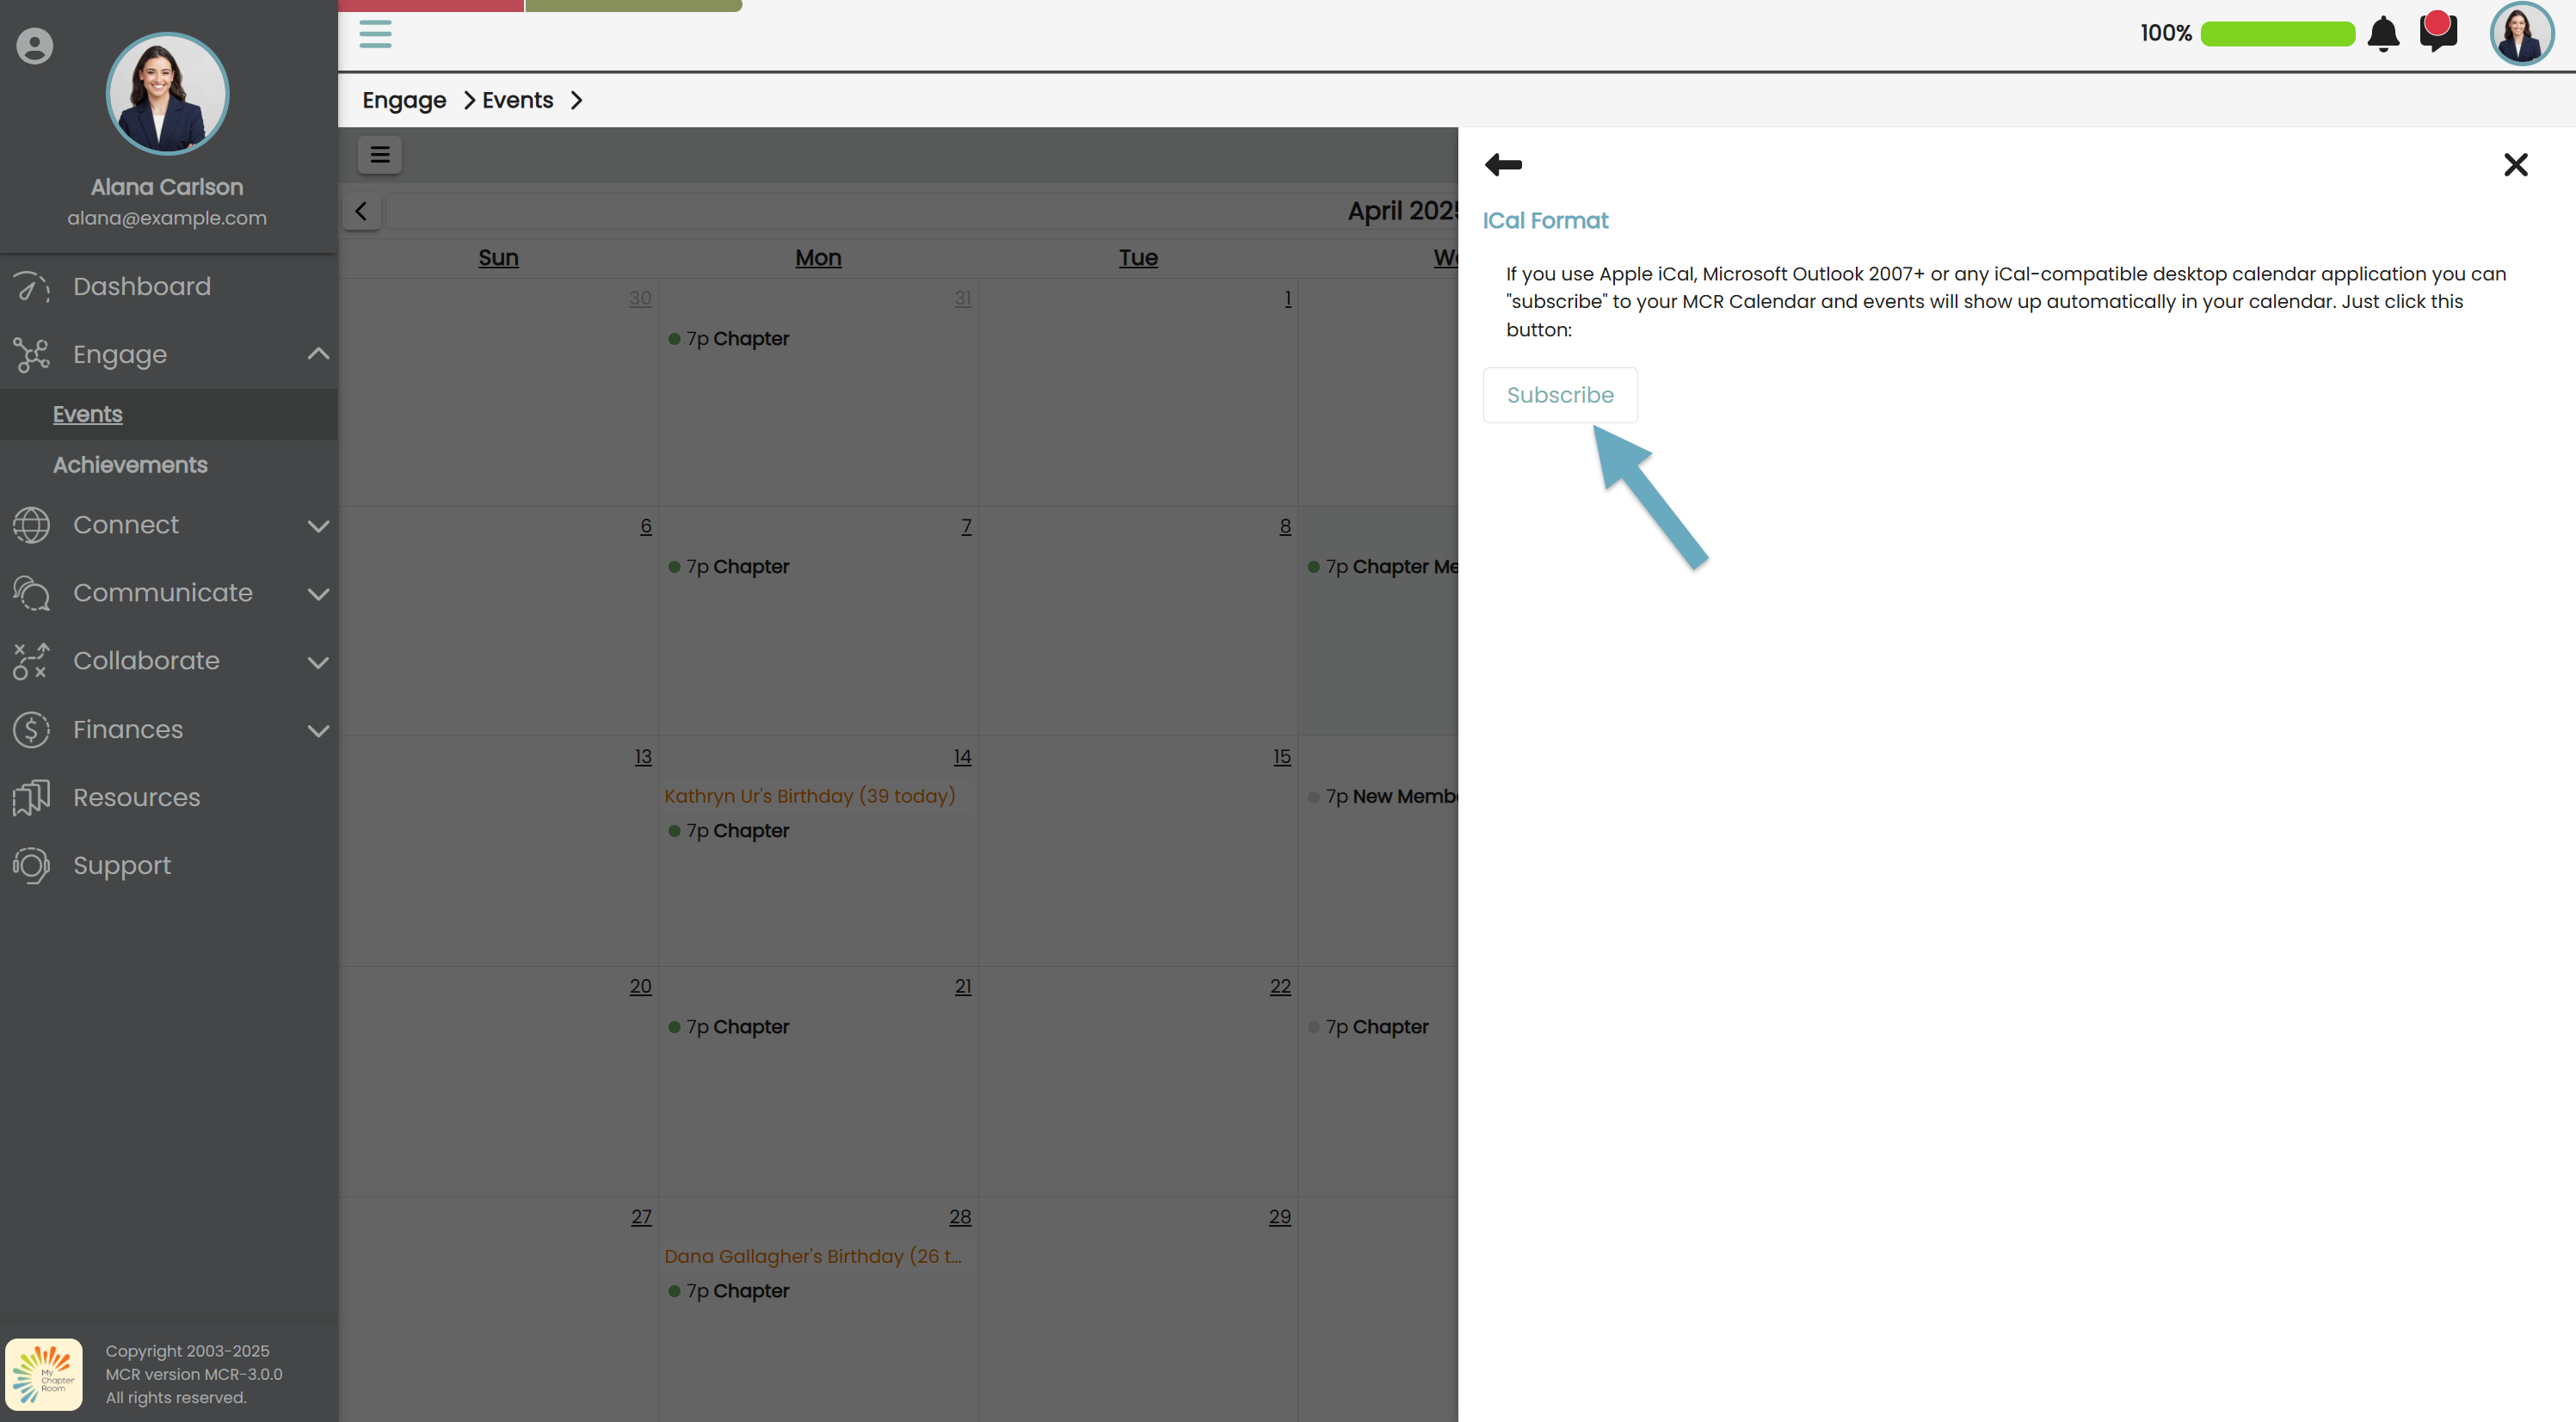Toggle the teal hamburger sidebar menu
This screenshot has width=2576, height=1422.
pyautogui.click(x=375, y=34)
